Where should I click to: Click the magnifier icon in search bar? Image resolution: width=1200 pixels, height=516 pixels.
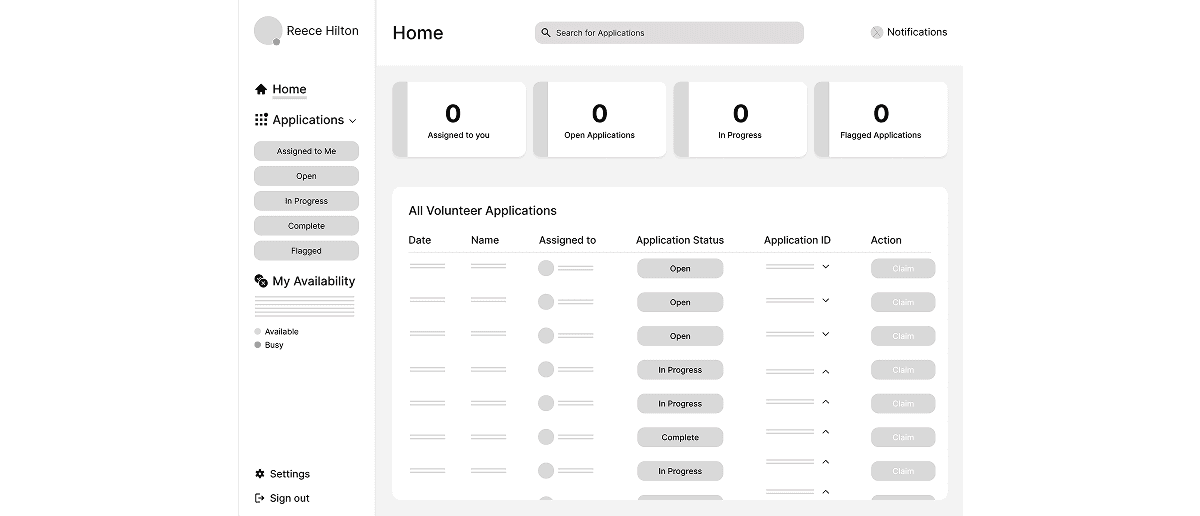(546, 33)
